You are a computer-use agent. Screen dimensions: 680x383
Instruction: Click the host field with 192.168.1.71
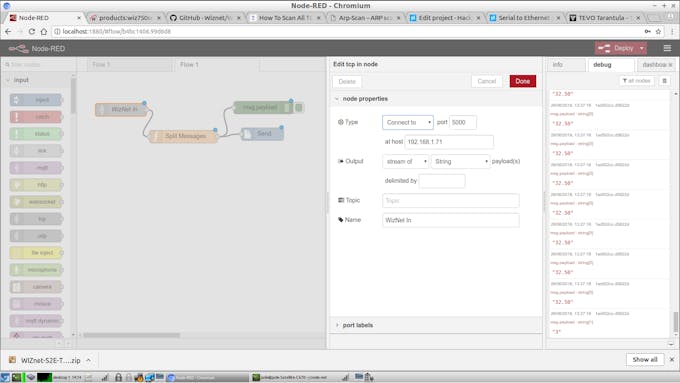click(449, 142)
